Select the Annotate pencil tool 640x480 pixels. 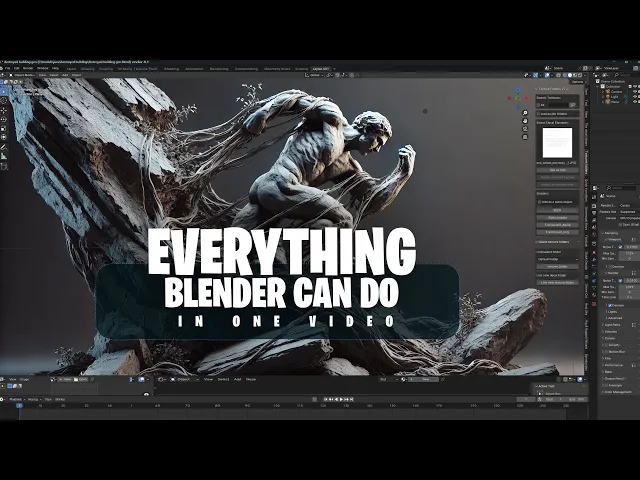(4, 147)
